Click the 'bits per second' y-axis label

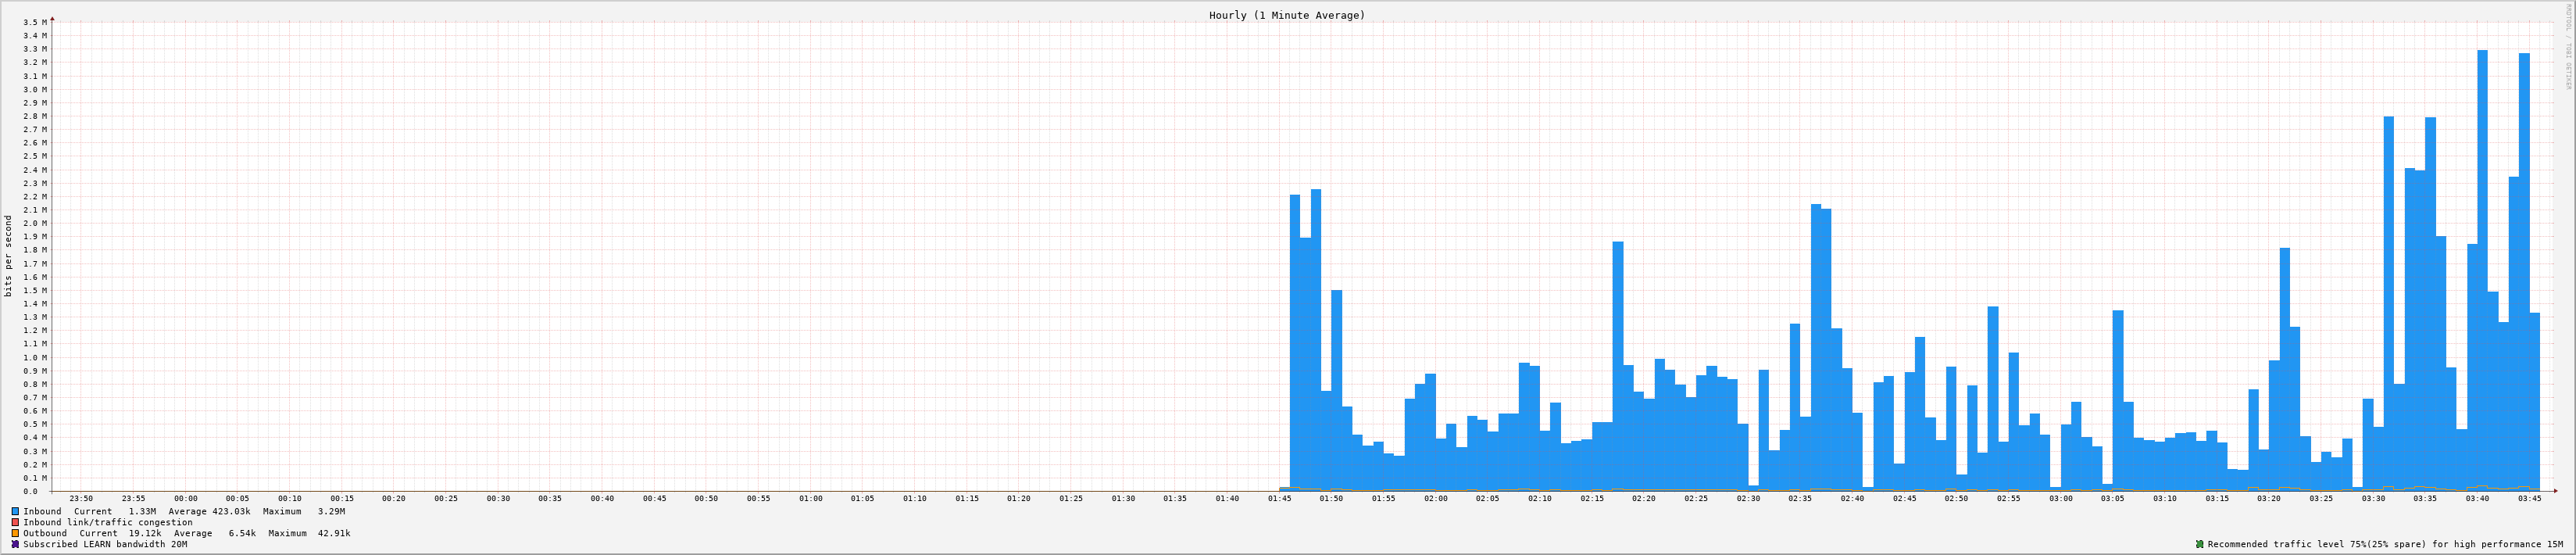click(9, 255)
